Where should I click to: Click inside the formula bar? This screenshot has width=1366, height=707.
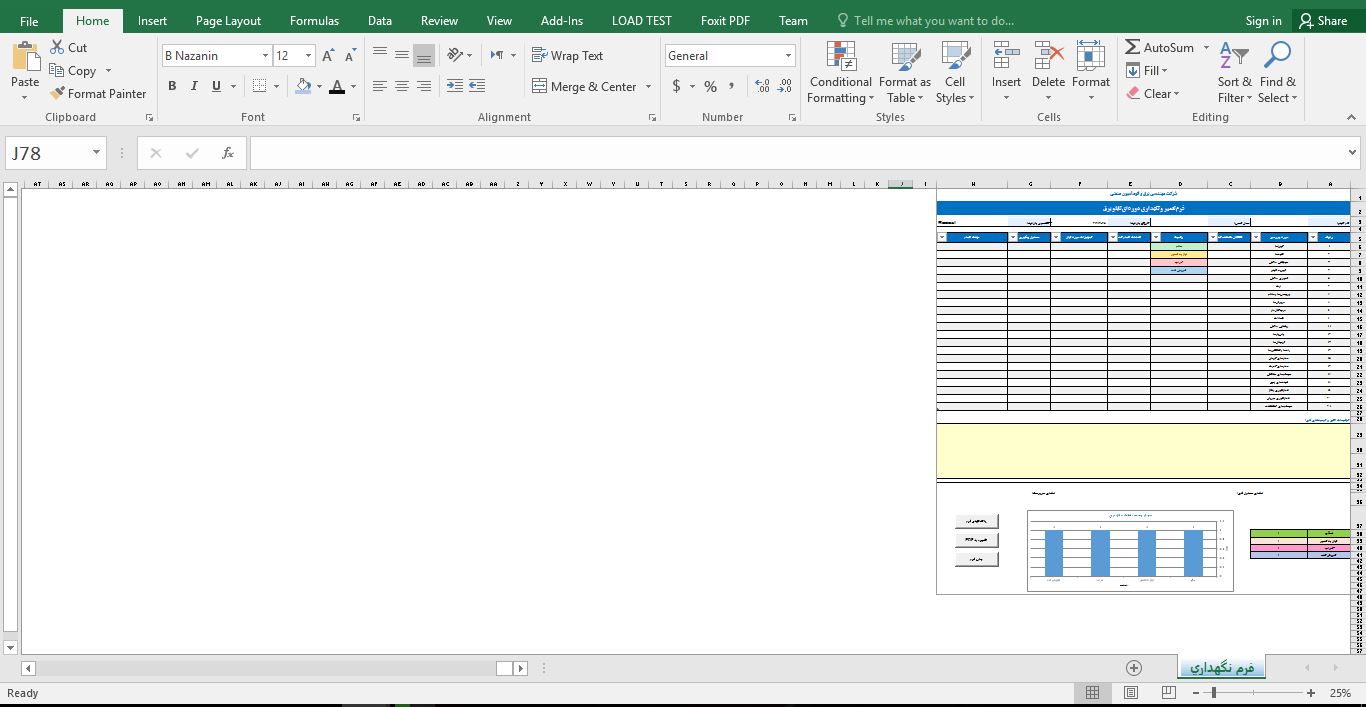[x=796, y=153]
